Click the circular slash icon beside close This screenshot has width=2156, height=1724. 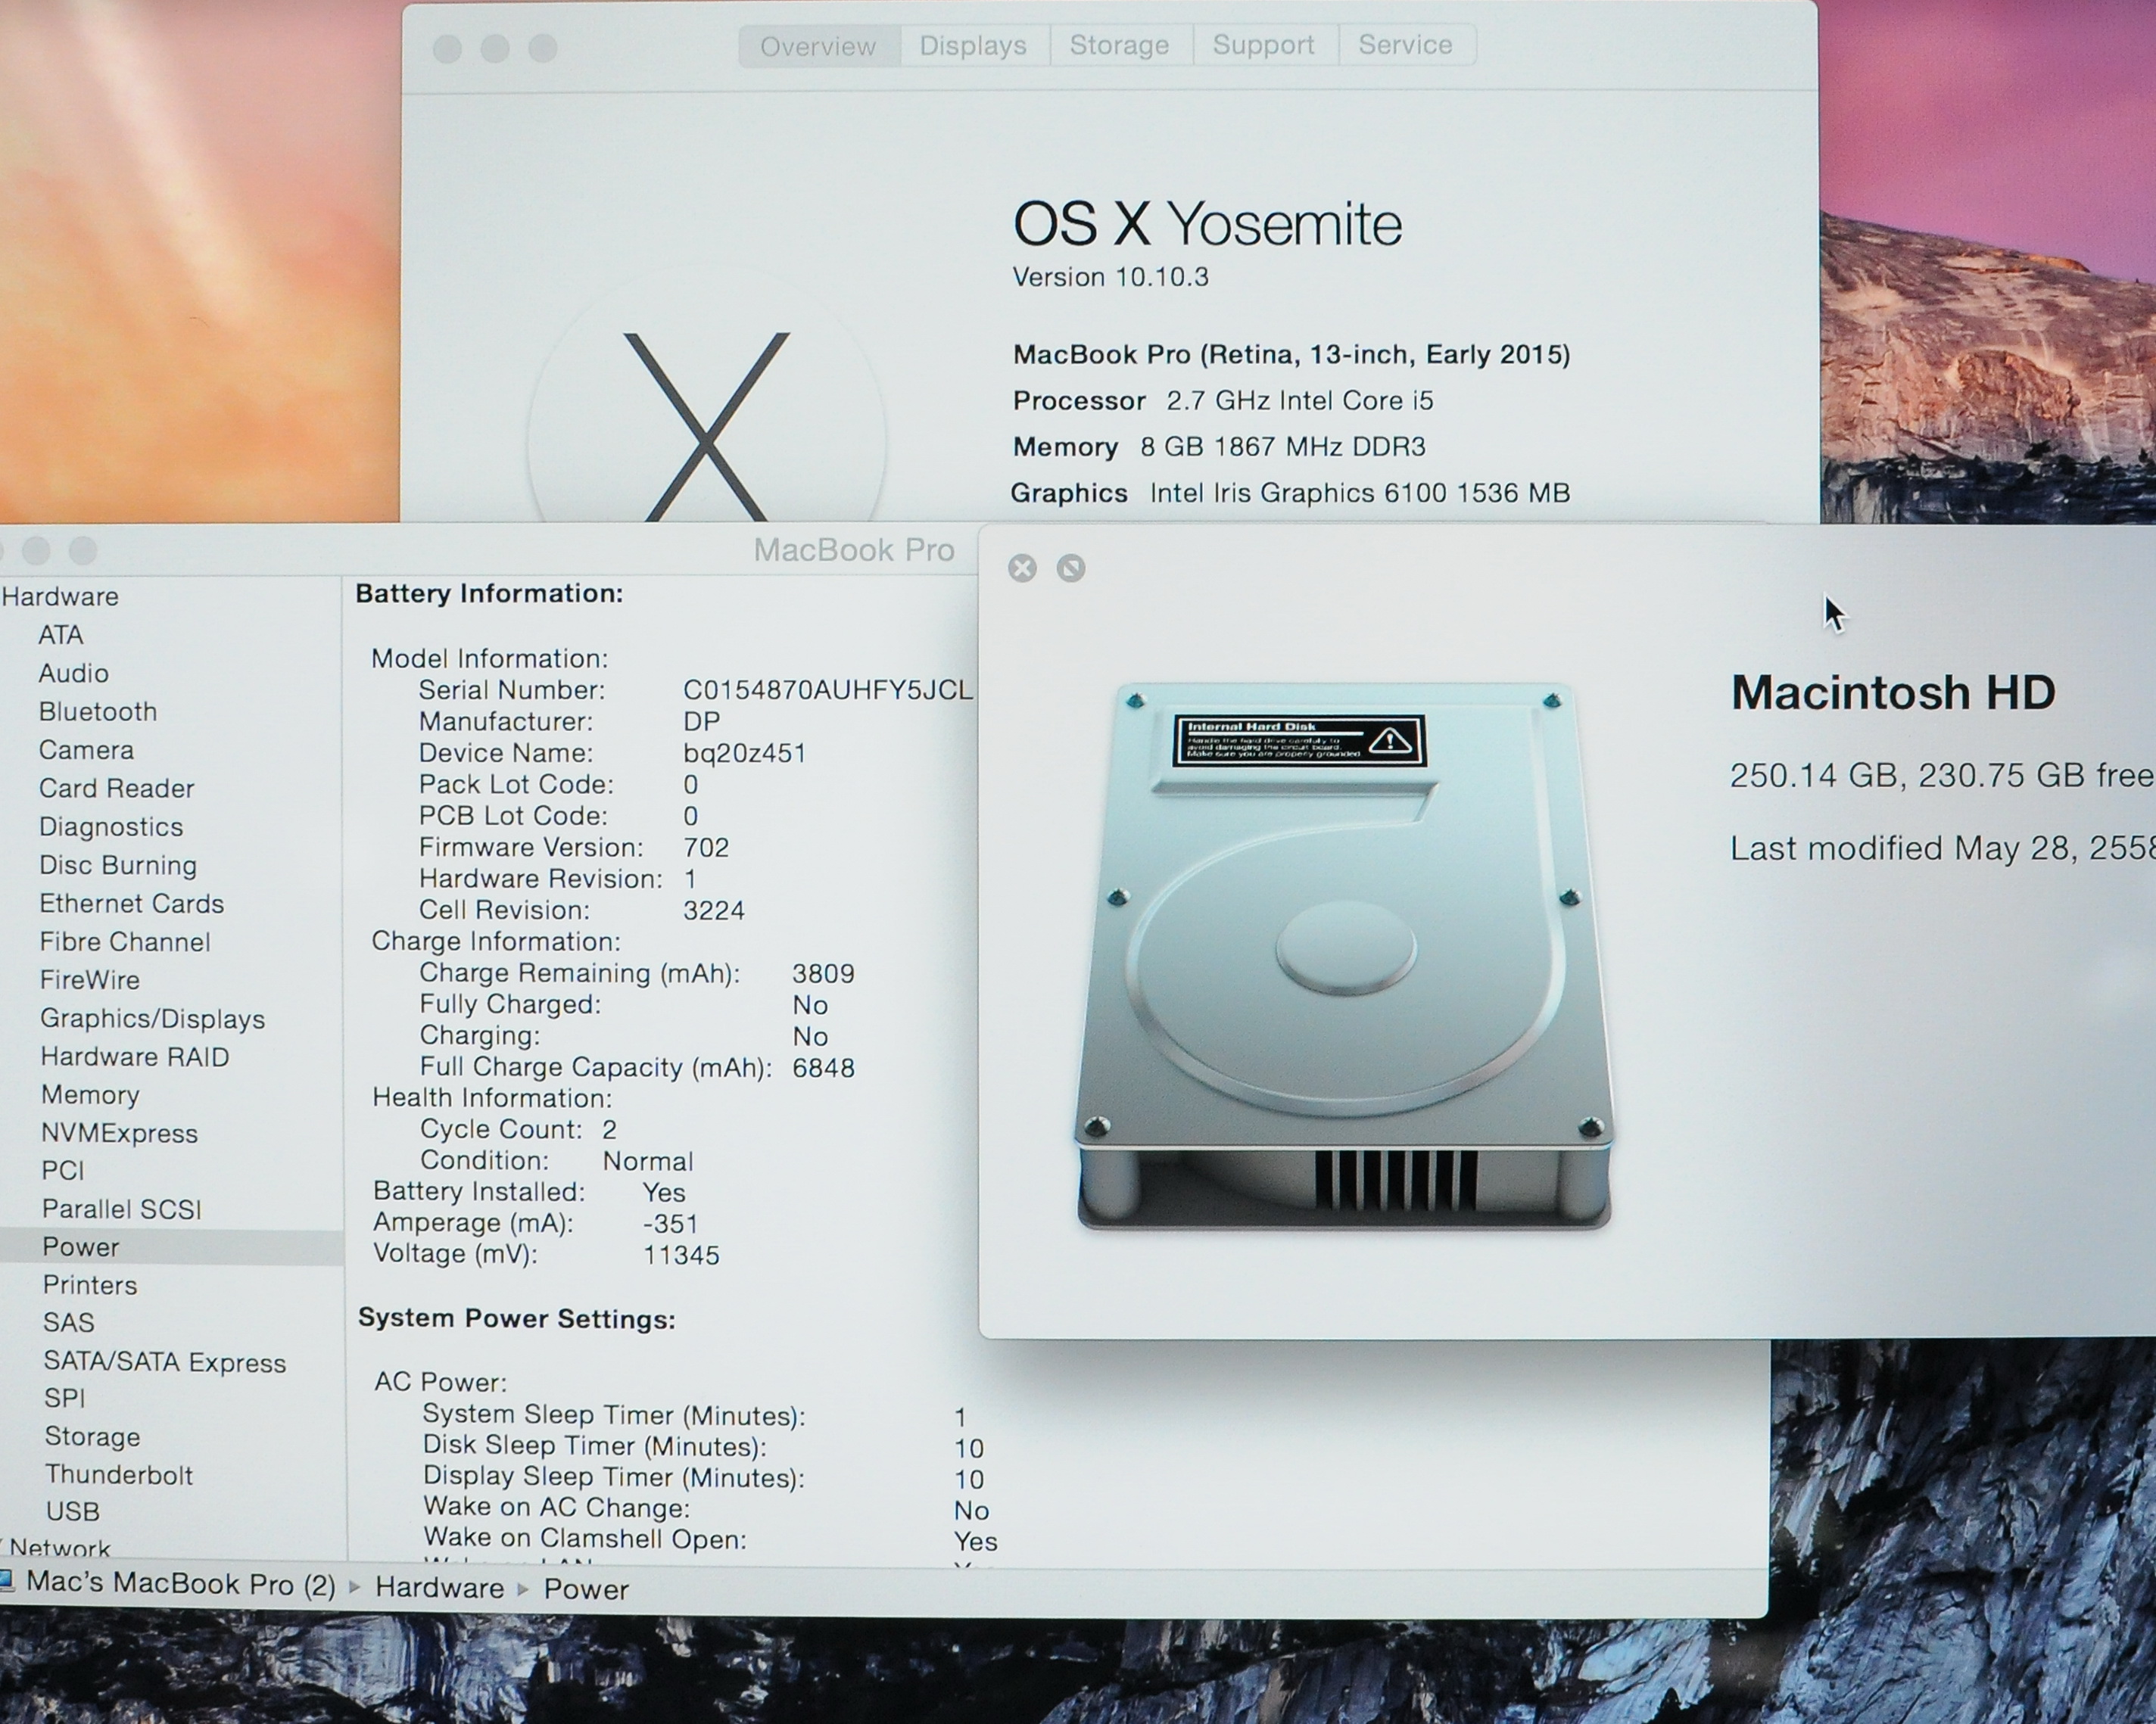[1071, 569]
